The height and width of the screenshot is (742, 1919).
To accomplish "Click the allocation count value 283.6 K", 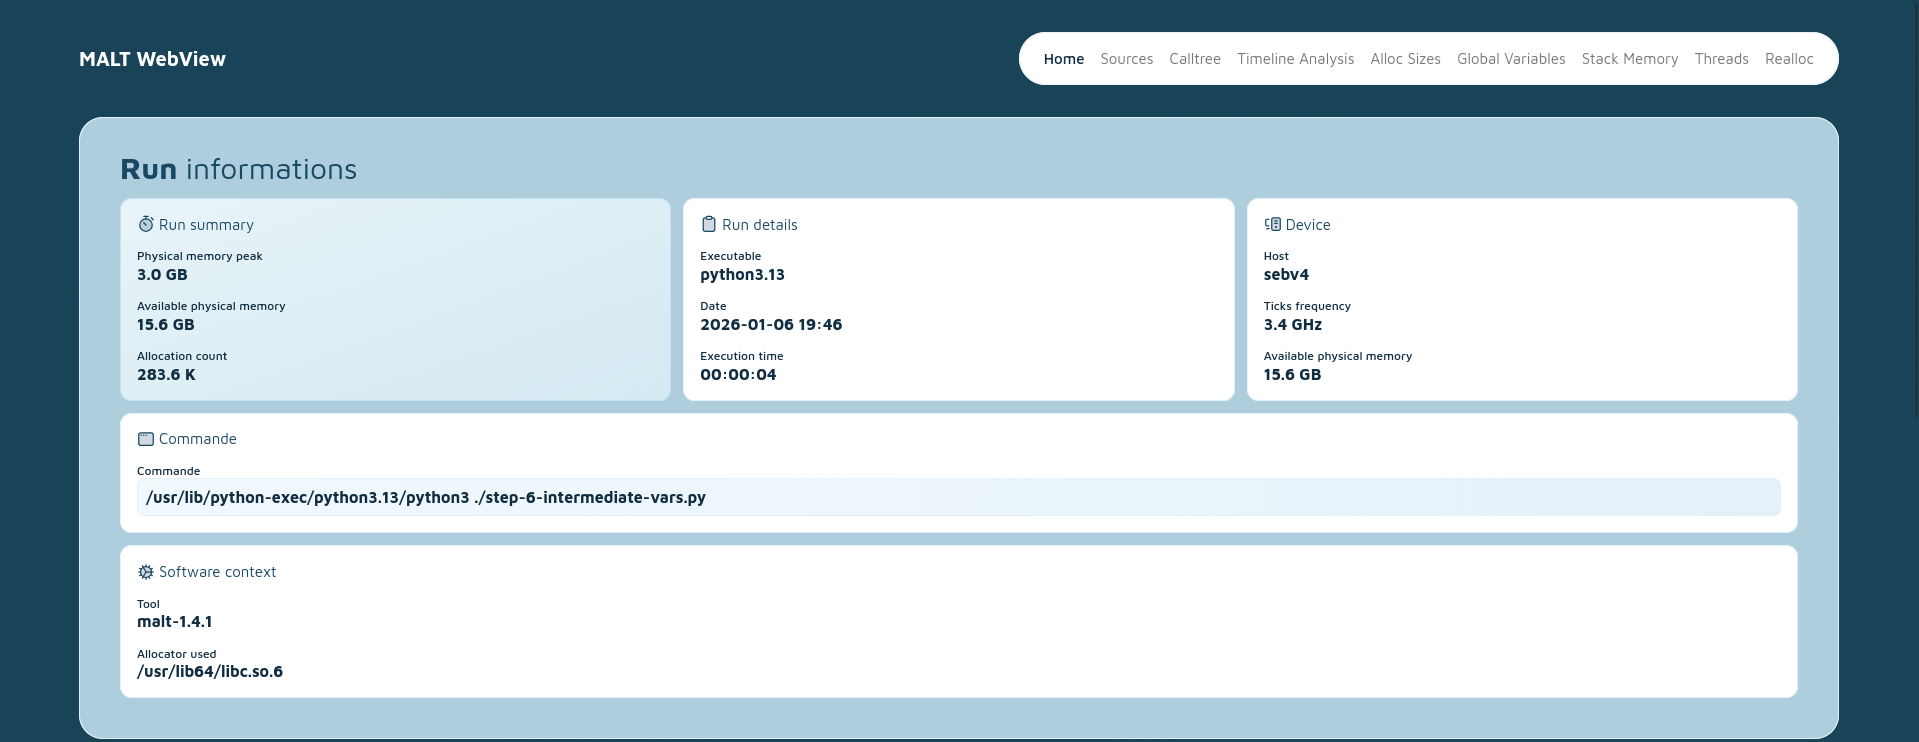I will pos(166,375).
